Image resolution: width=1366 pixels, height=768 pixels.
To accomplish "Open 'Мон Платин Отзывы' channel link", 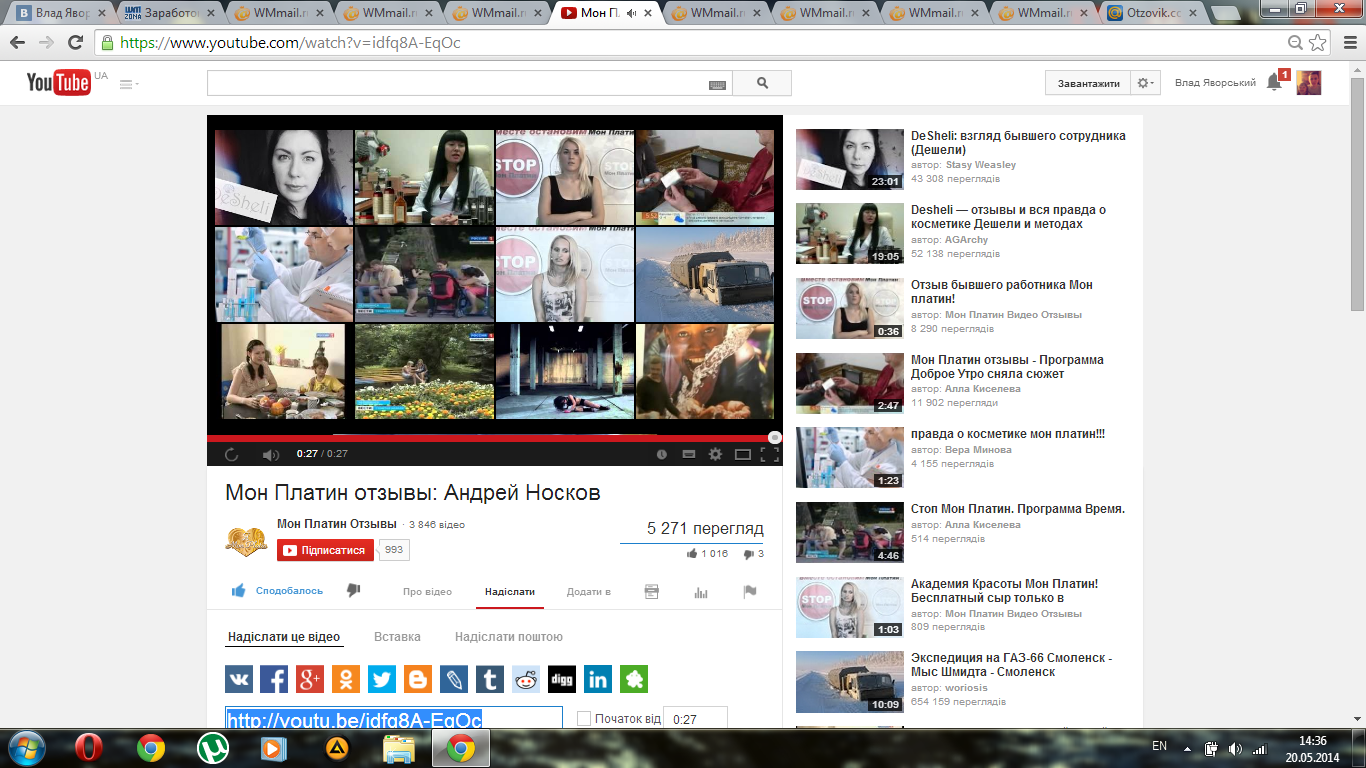I will [x=337, y=524].
